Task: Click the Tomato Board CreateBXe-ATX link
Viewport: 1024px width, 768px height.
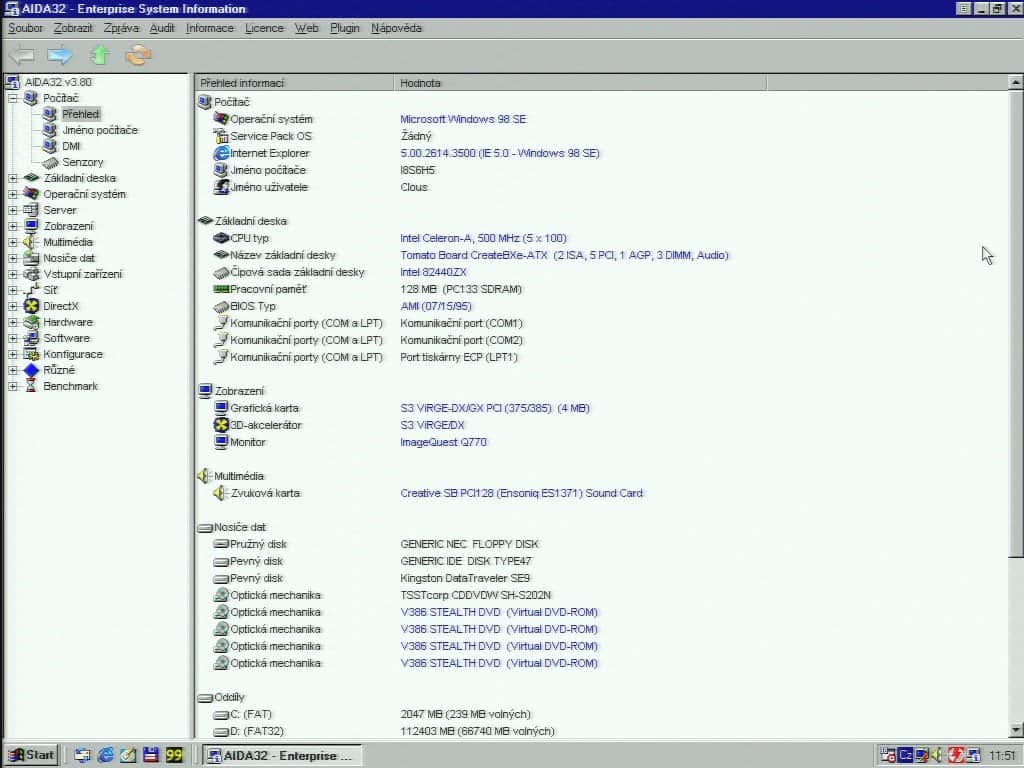Action: [564, 255]
